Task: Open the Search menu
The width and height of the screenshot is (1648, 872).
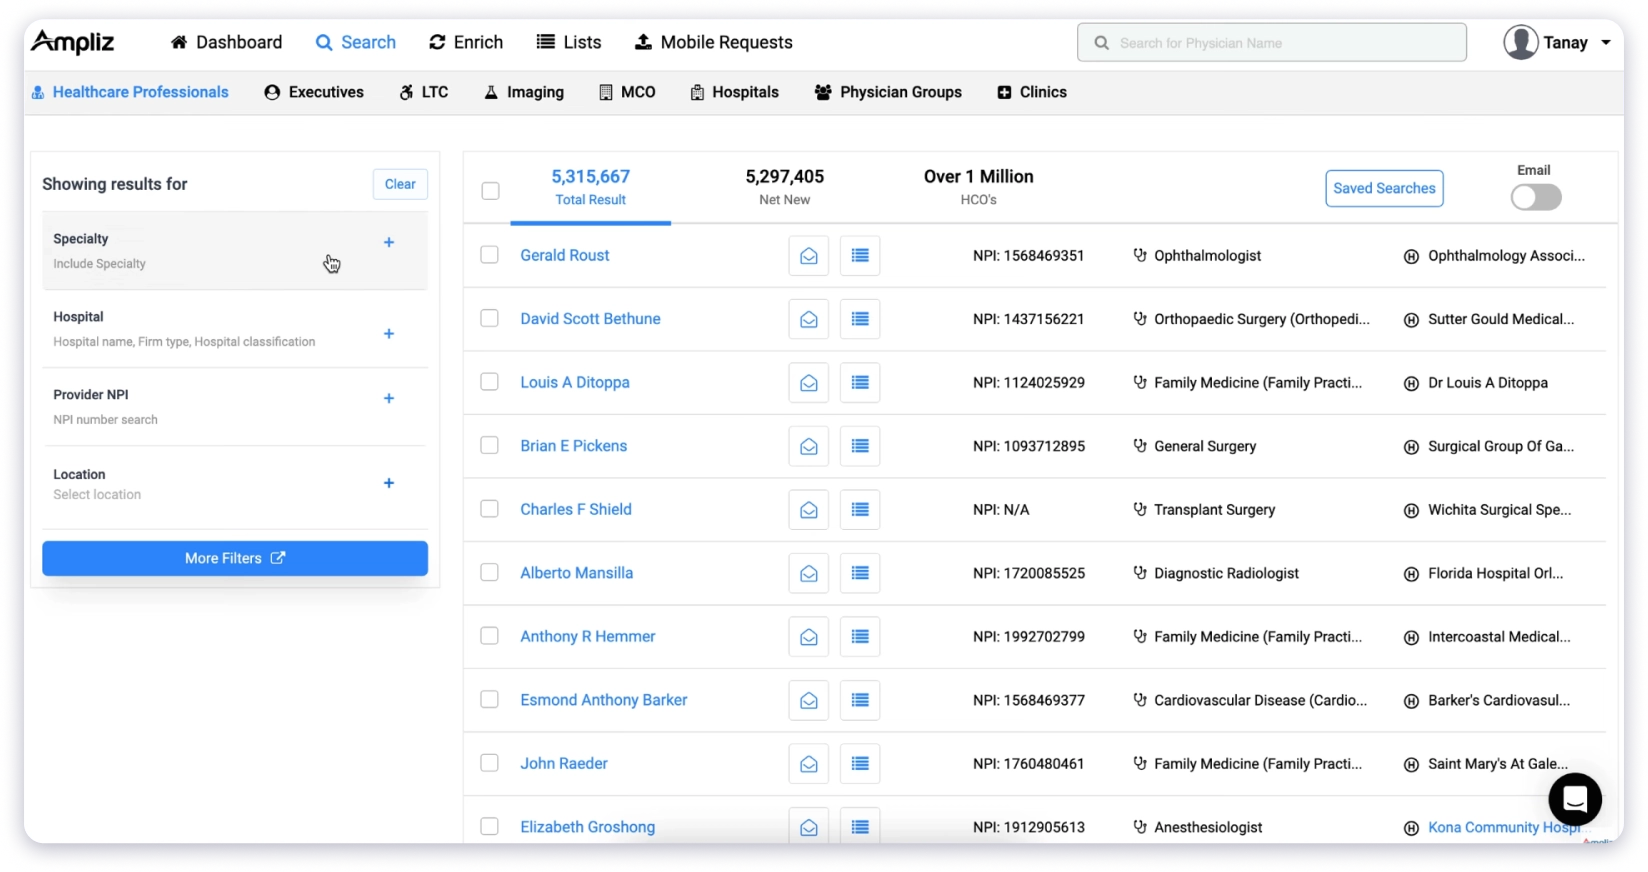Action: pyautogui.click(x=356, y=42)
